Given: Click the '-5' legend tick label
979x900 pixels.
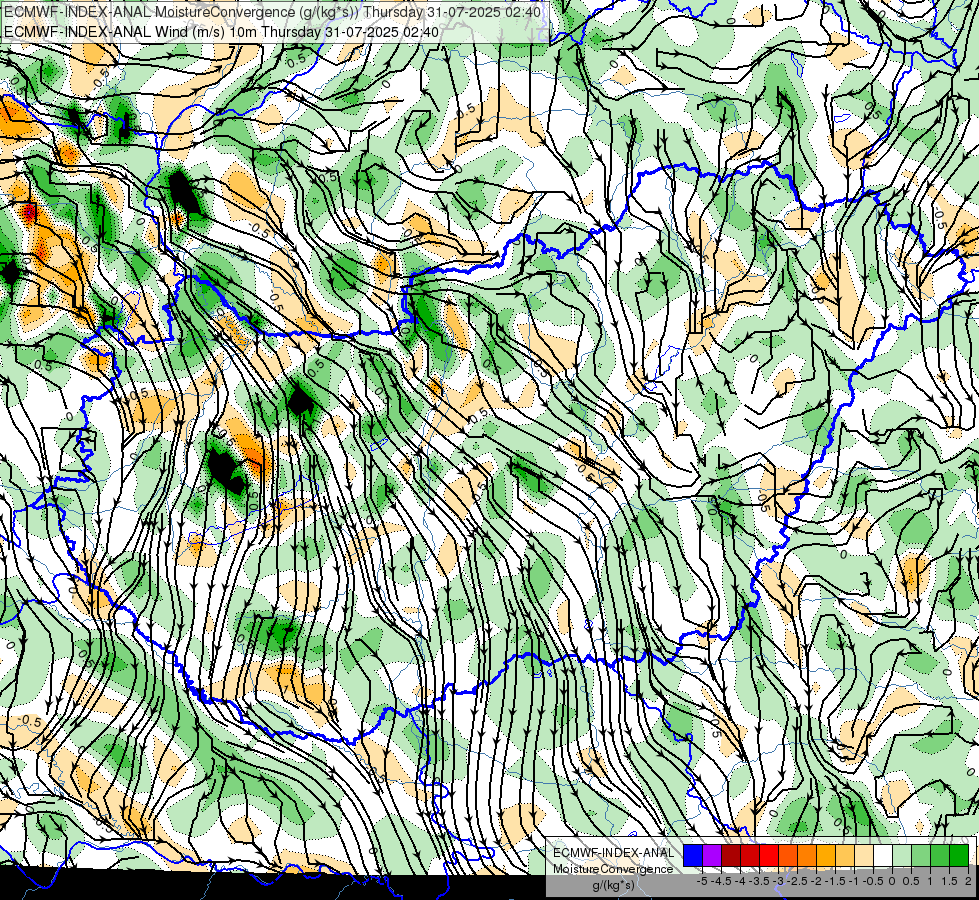Looking at the screenshot, I should coord(702,881).
